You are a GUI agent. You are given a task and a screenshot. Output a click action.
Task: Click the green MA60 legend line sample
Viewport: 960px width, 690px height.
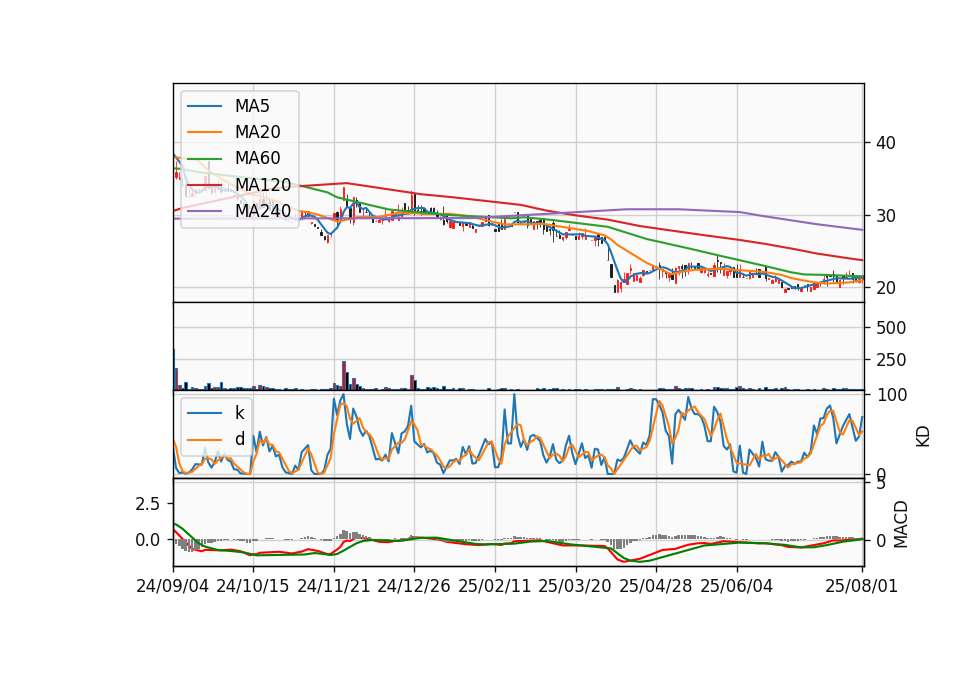pos(204,159)
